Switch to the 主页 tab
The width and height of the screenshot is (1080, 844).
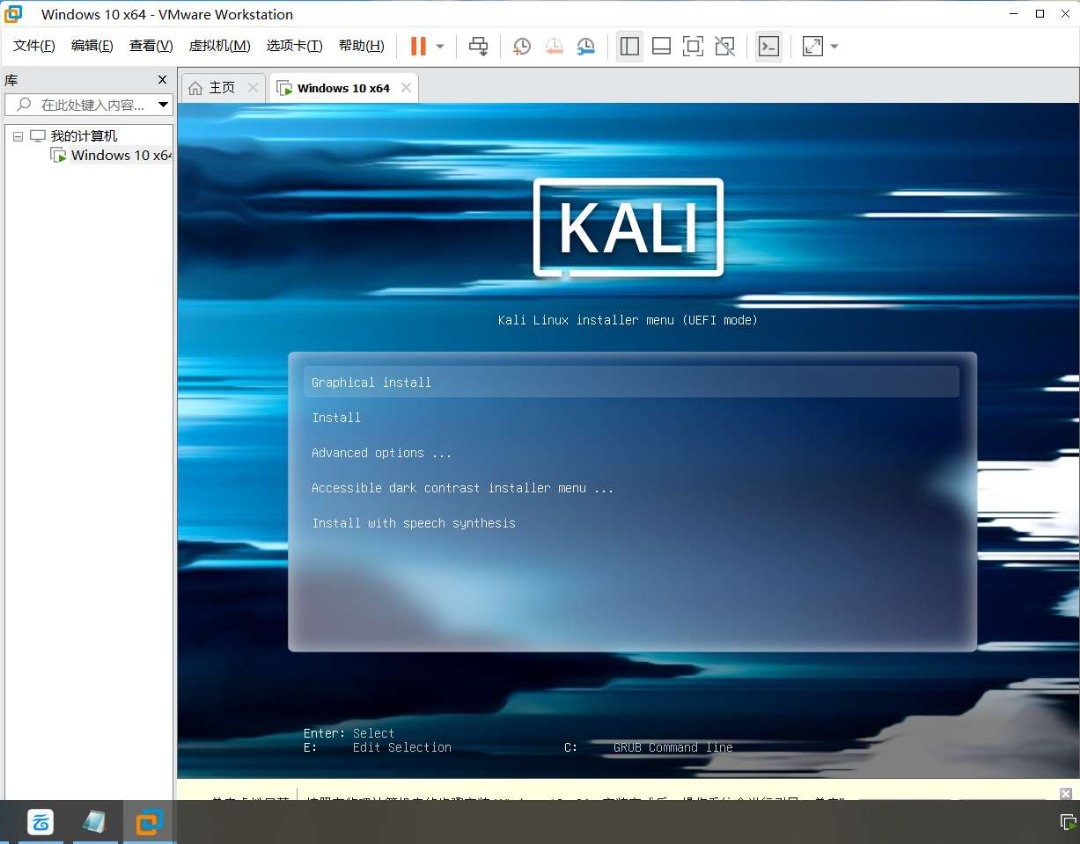221,88
